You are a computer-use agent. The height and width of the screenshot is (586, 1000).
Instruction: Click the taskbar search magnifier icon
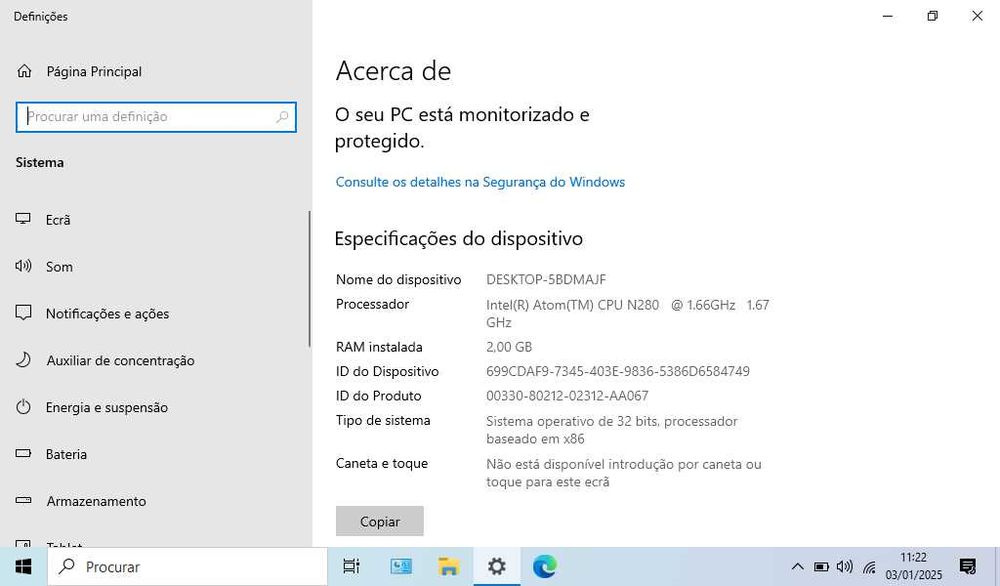tap(66, 566)
